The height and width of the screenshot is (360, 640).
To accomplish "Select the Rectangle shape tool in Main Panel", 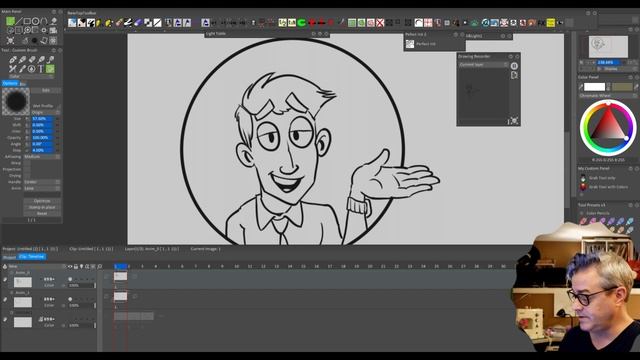I will tap(27, 21).
